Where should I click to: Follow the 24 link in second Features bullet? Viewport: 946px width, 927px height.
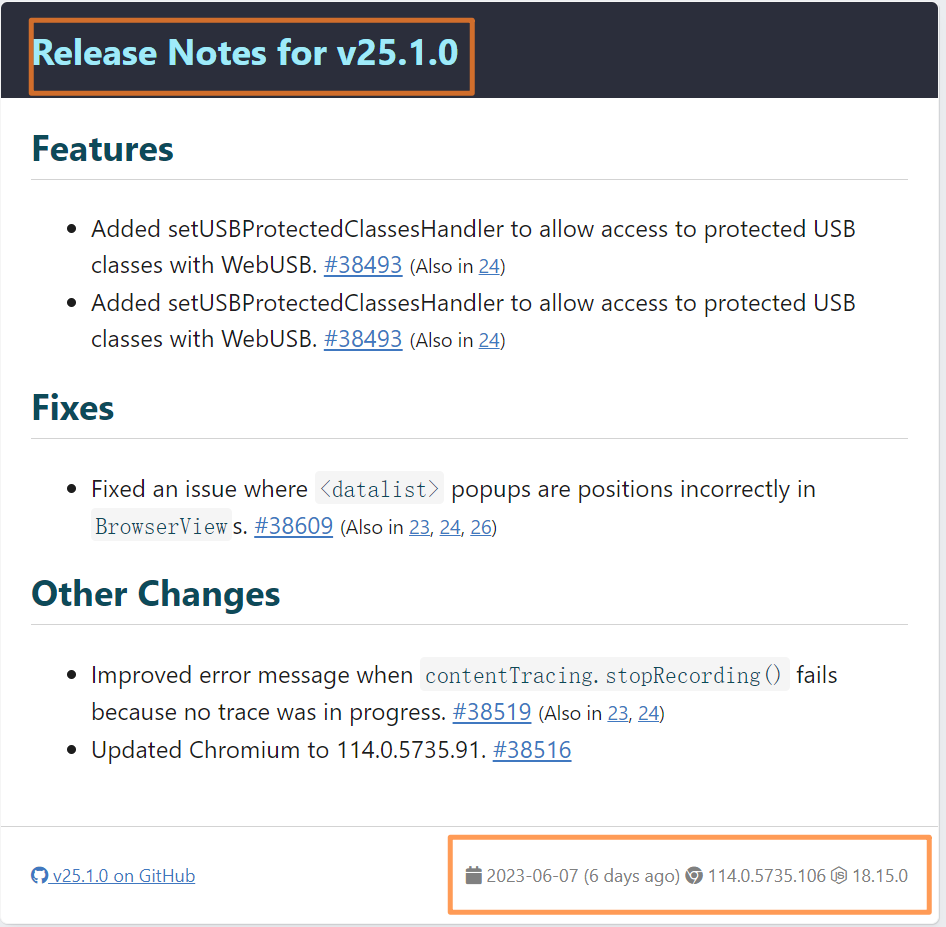489,340
